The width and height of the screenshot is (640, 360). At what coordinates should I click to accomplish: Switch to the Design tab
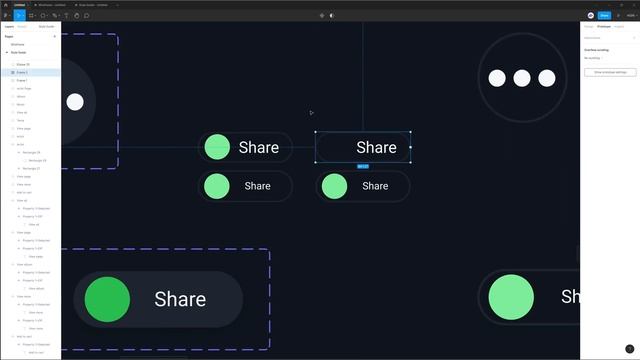589,27
